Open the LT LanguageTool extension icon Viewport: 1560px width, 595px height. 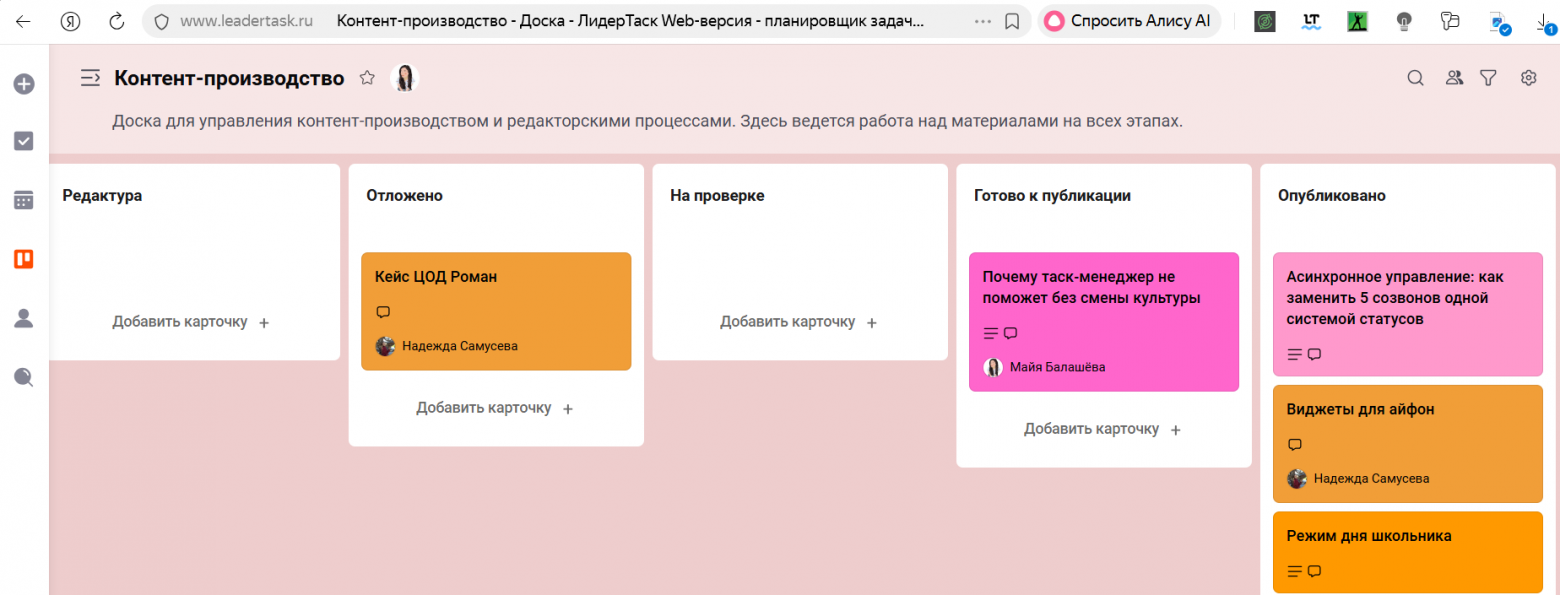(x=1312, y=21)
